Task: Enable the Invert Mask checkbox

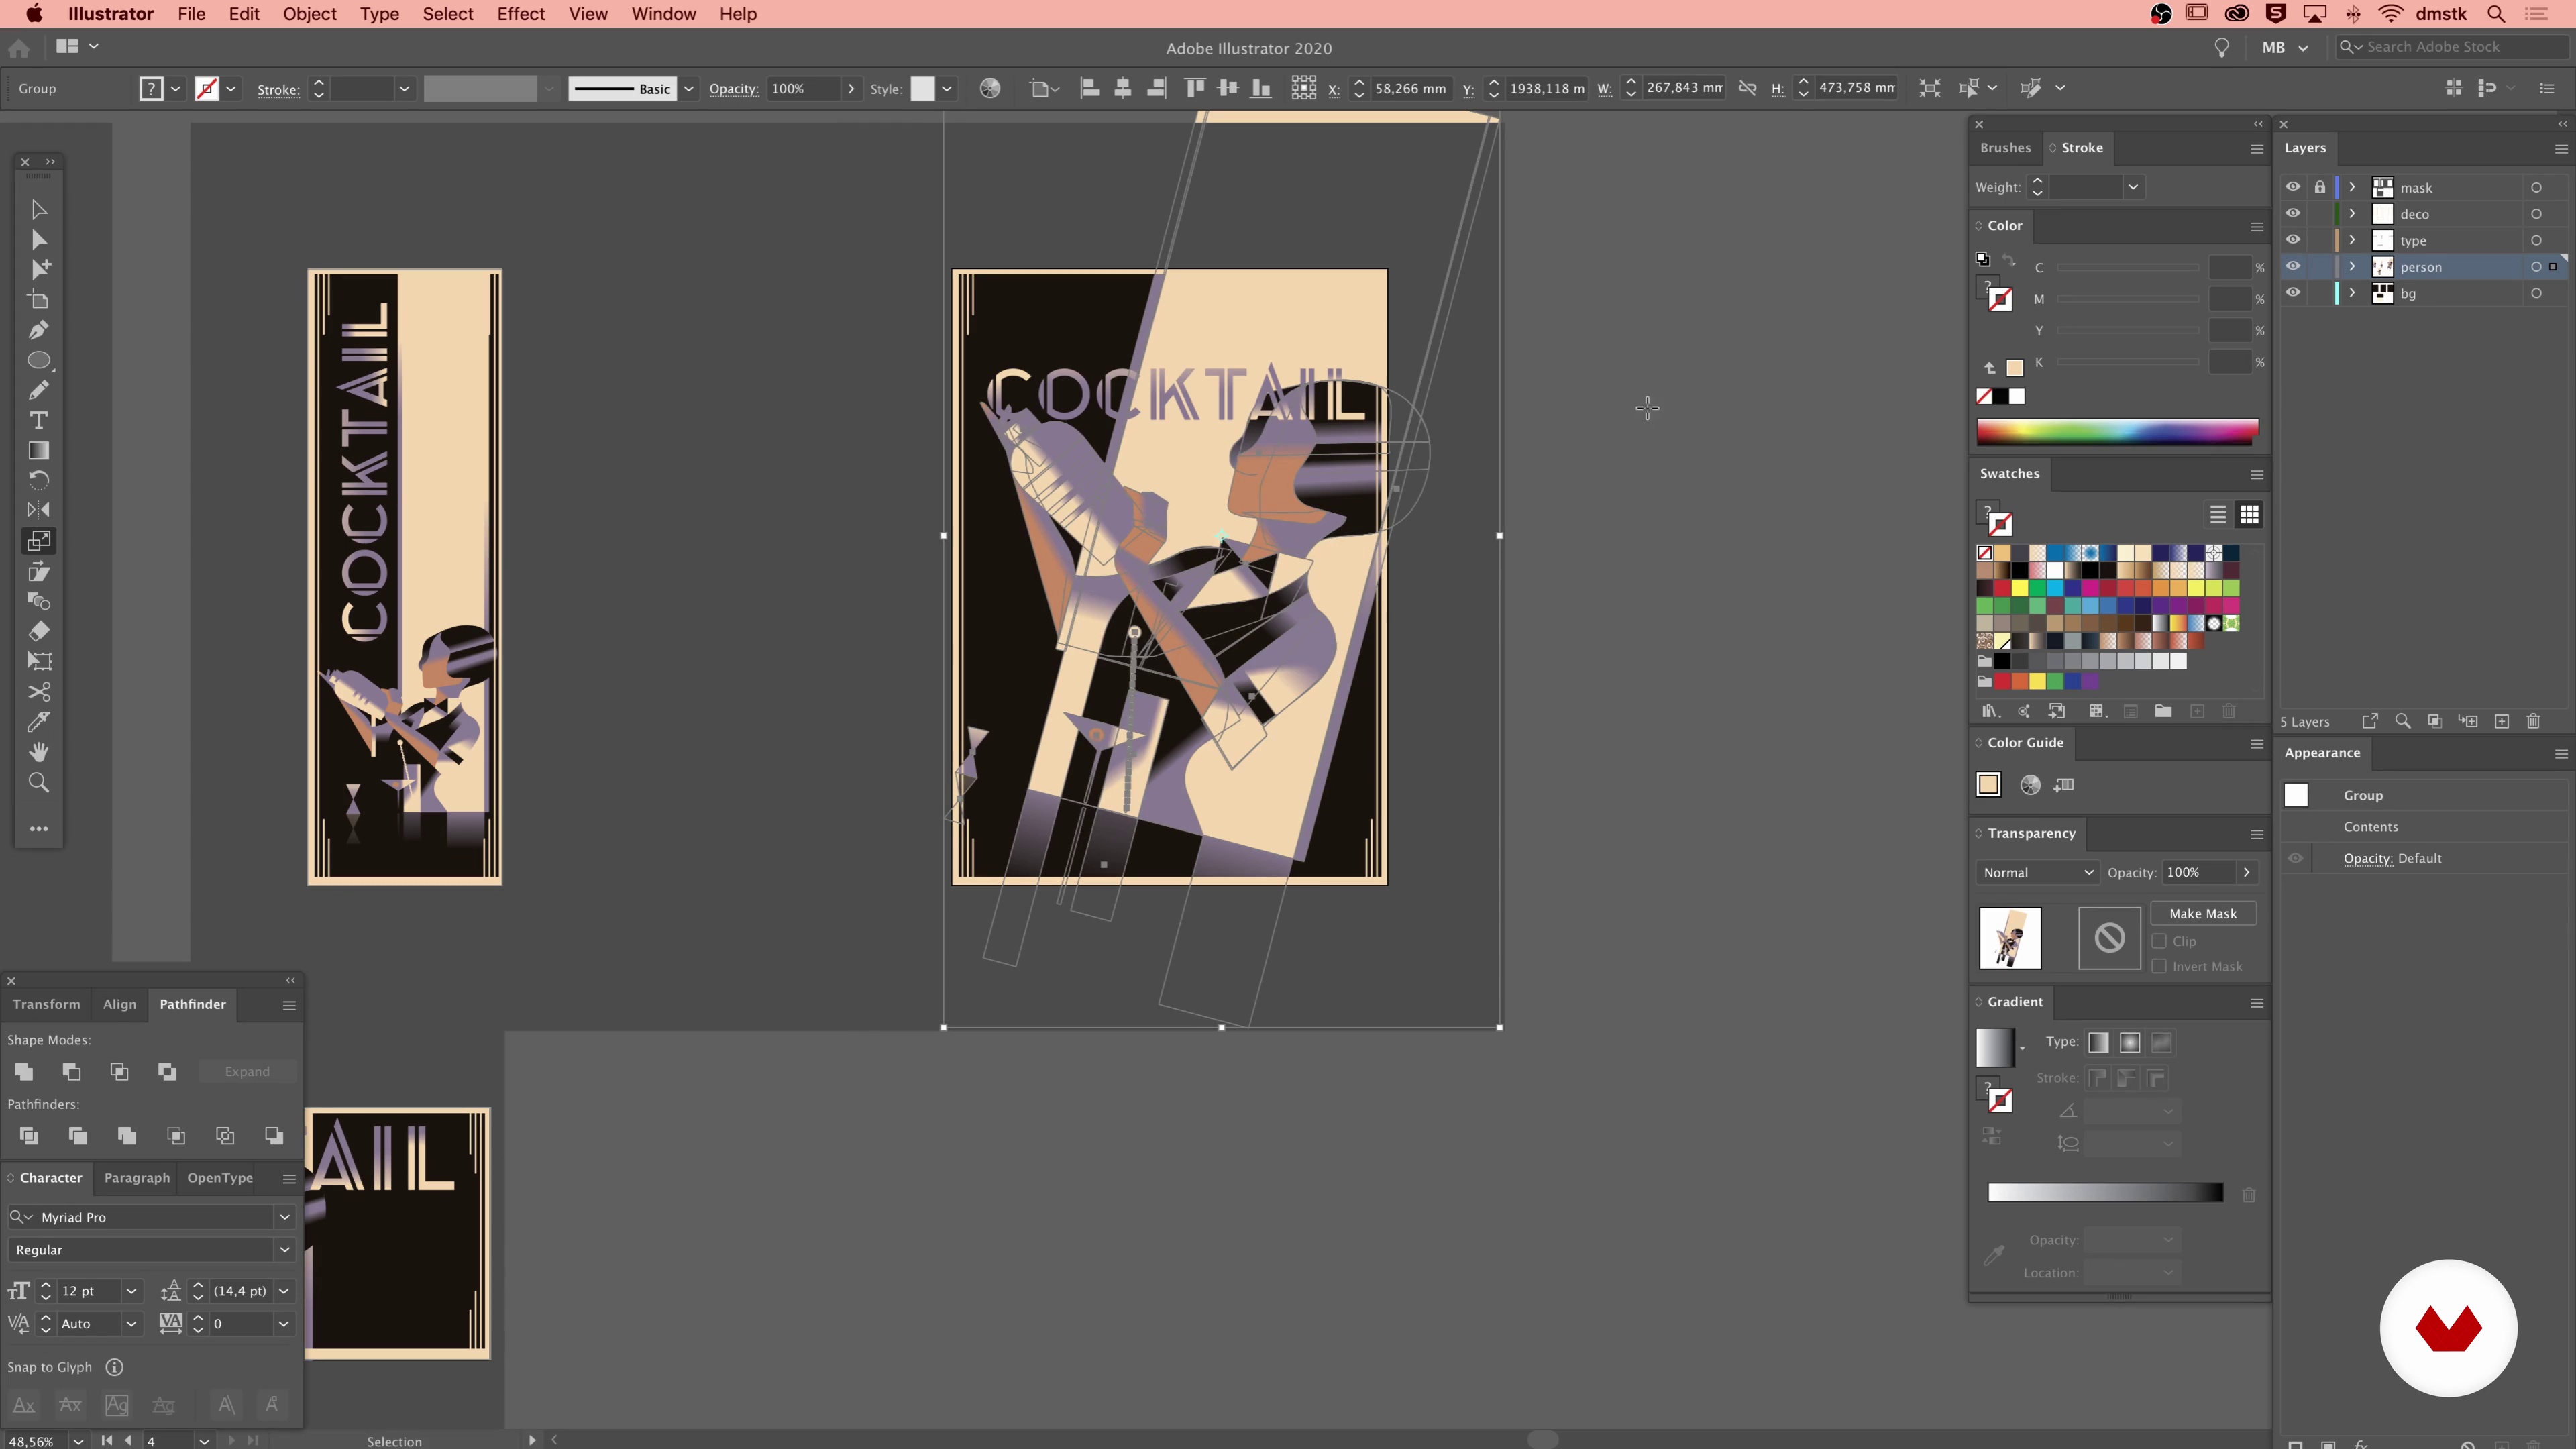Action: click(2159, 966)
